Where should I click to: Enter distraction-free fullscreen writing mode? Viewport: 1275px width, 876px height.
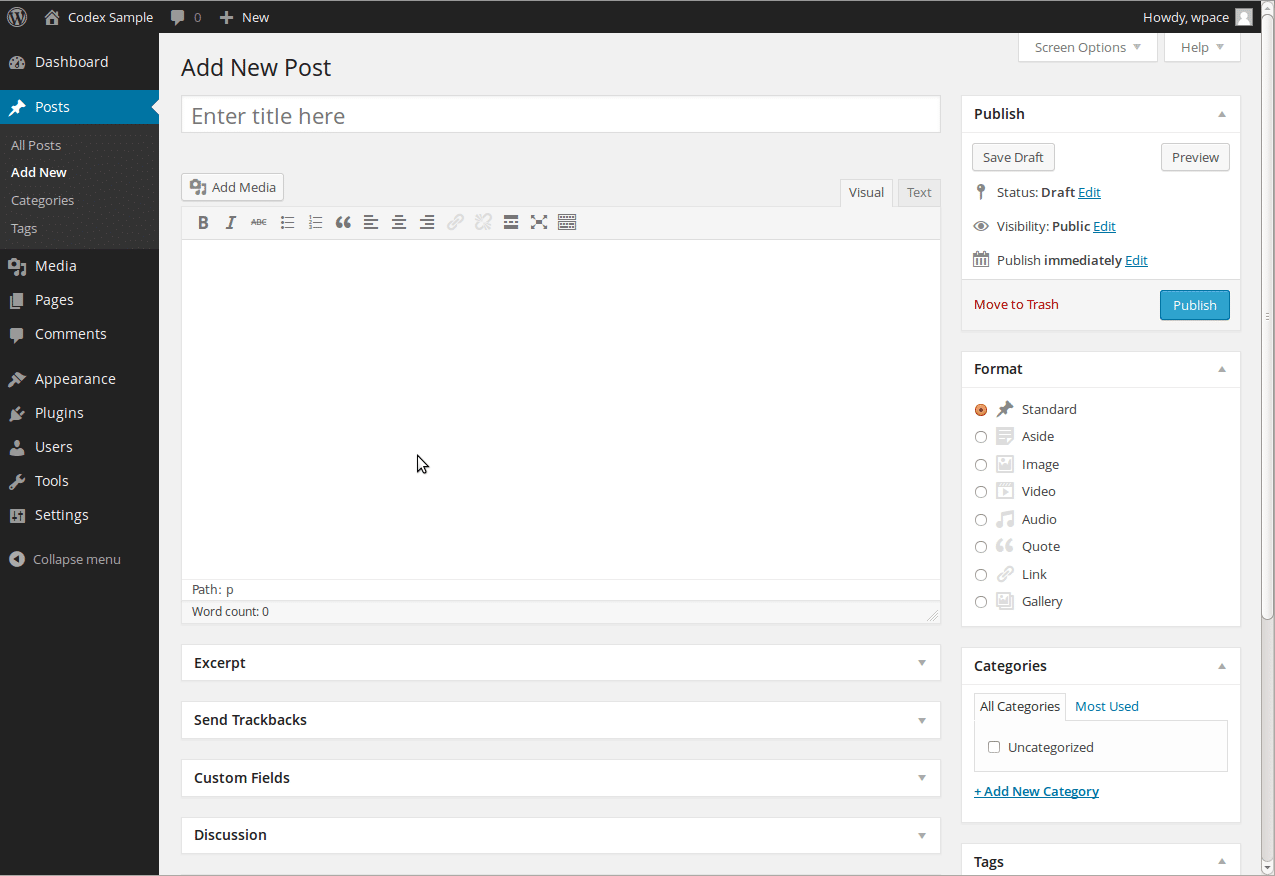539,222
